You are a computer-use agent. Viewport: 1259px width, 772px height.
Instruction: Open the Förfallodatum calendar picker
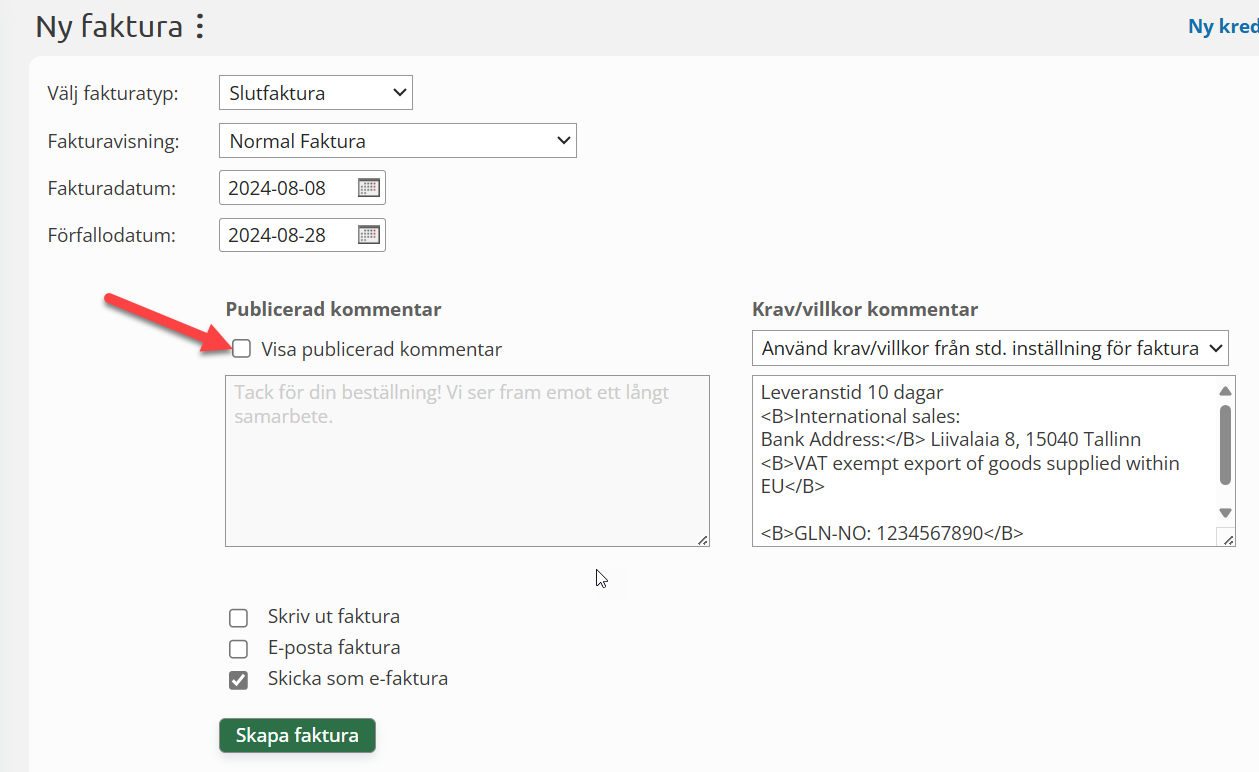369,235
